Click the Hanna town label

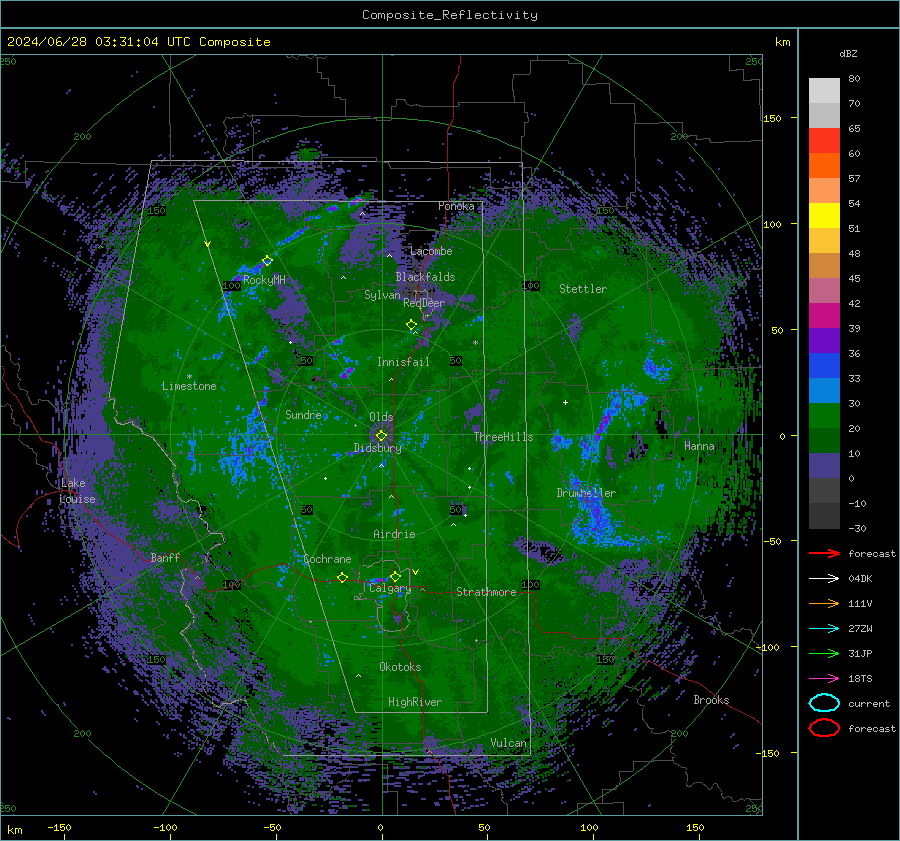[699, 445]
